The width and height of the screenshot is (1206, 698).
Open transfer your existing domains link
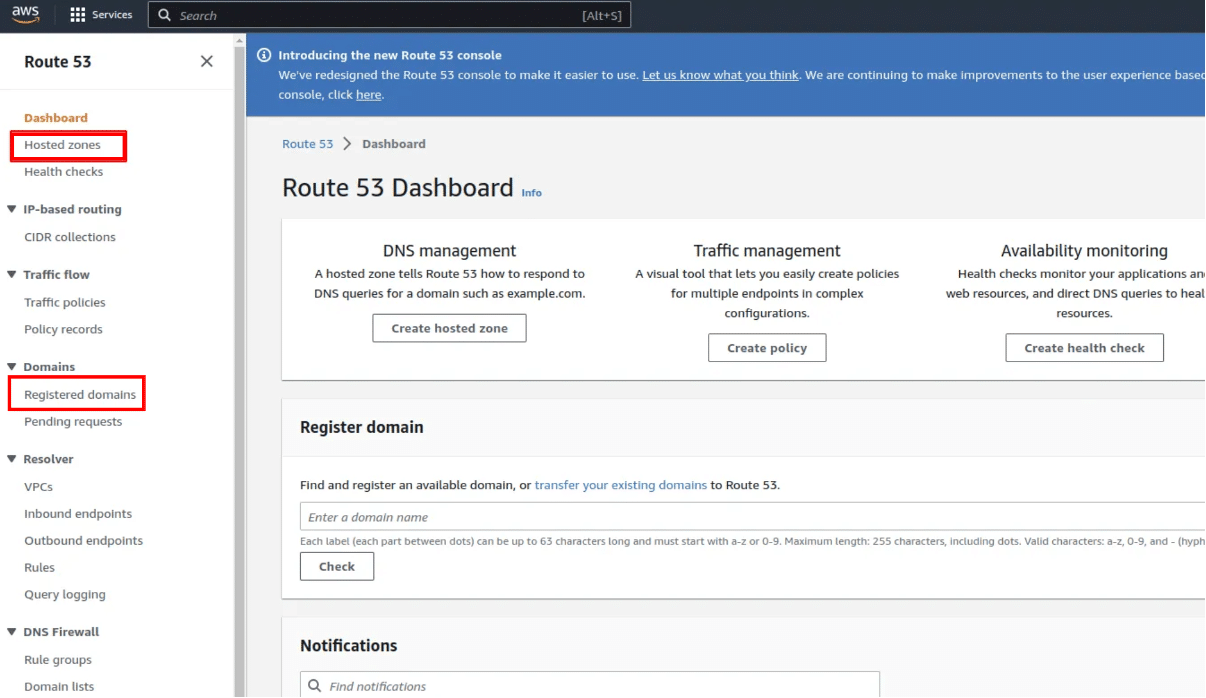(x=620, y=485)
